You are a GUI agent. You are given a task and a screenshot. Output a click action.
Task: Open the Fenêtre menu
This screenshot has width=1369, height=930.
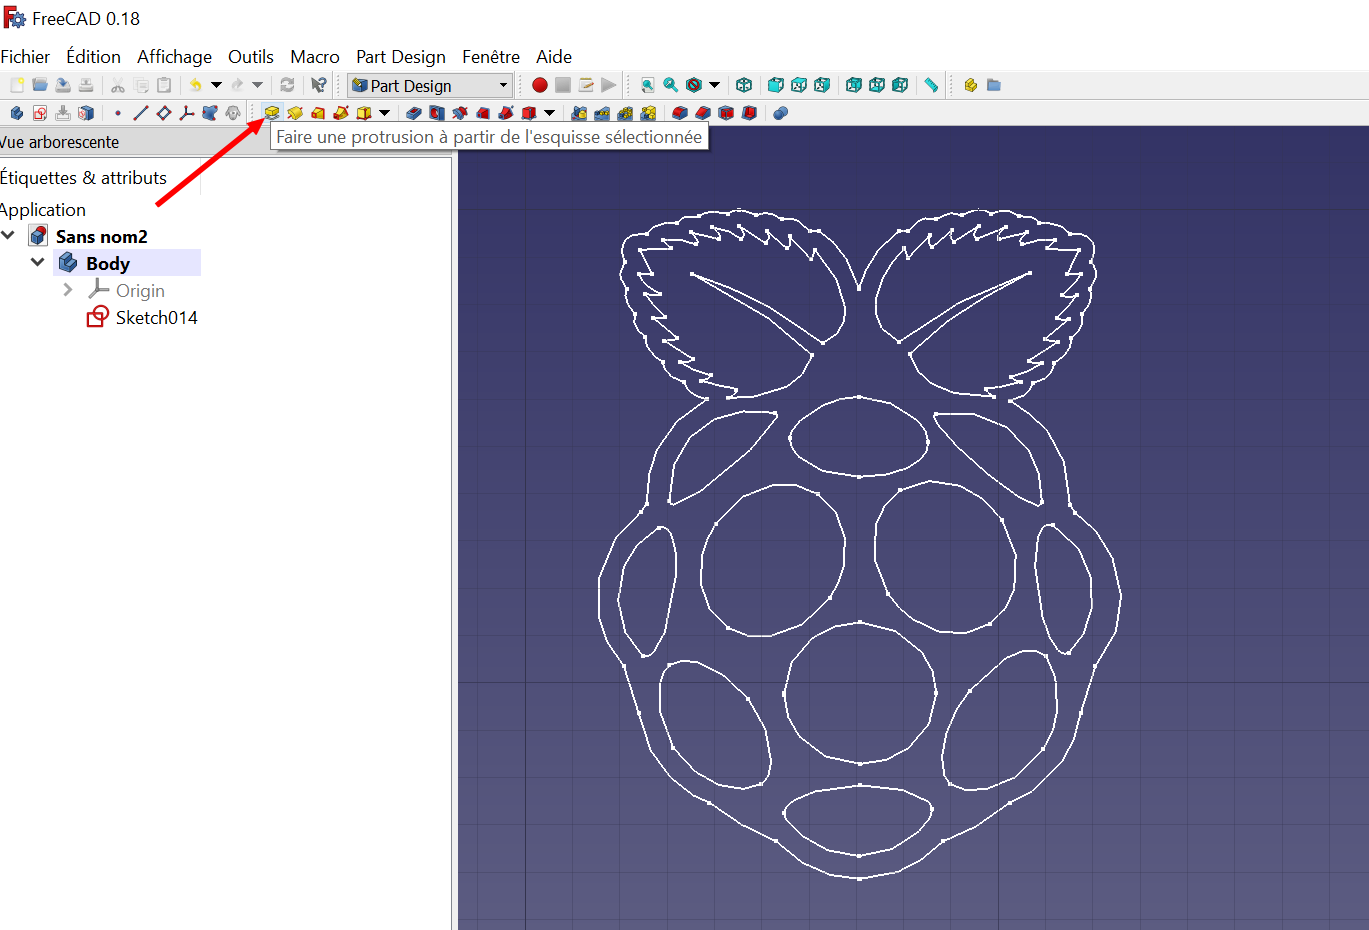(x=491, y=57)
